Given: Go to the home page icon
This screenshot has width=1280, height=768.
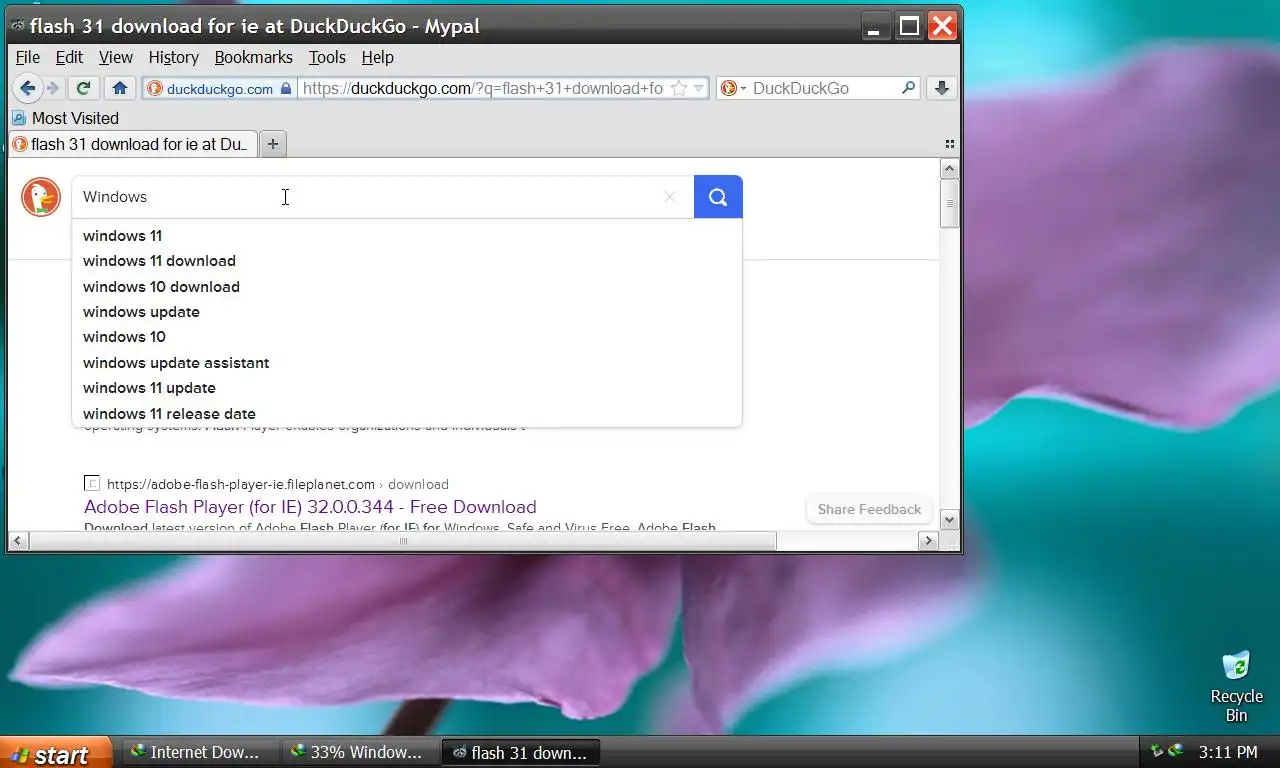Looking at the screenshot, I should (120, 88).
